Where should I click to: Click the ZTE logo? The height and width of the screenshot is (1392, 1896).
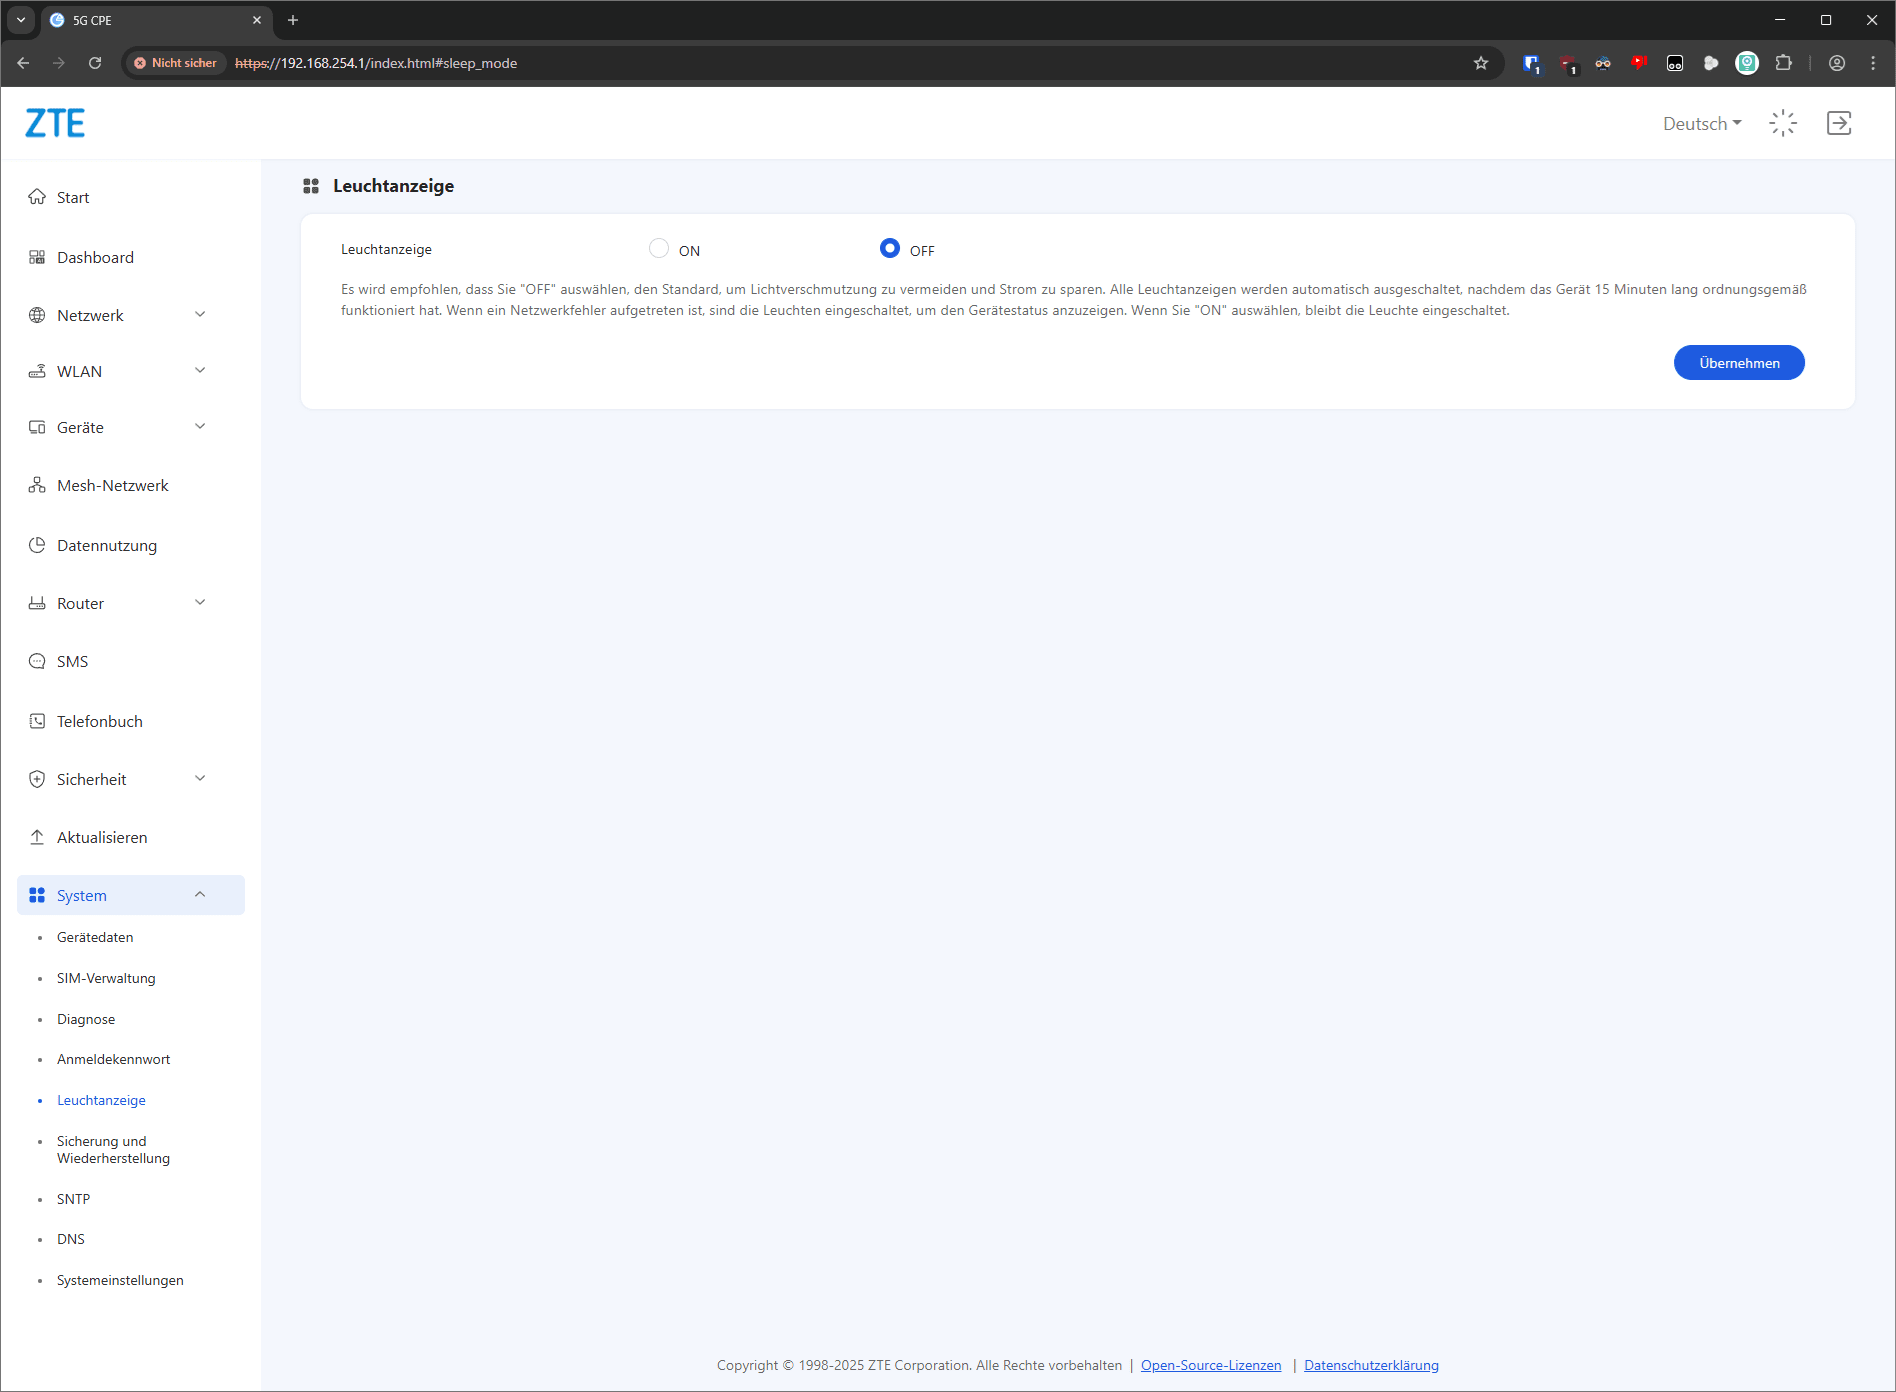pos(55,123)
